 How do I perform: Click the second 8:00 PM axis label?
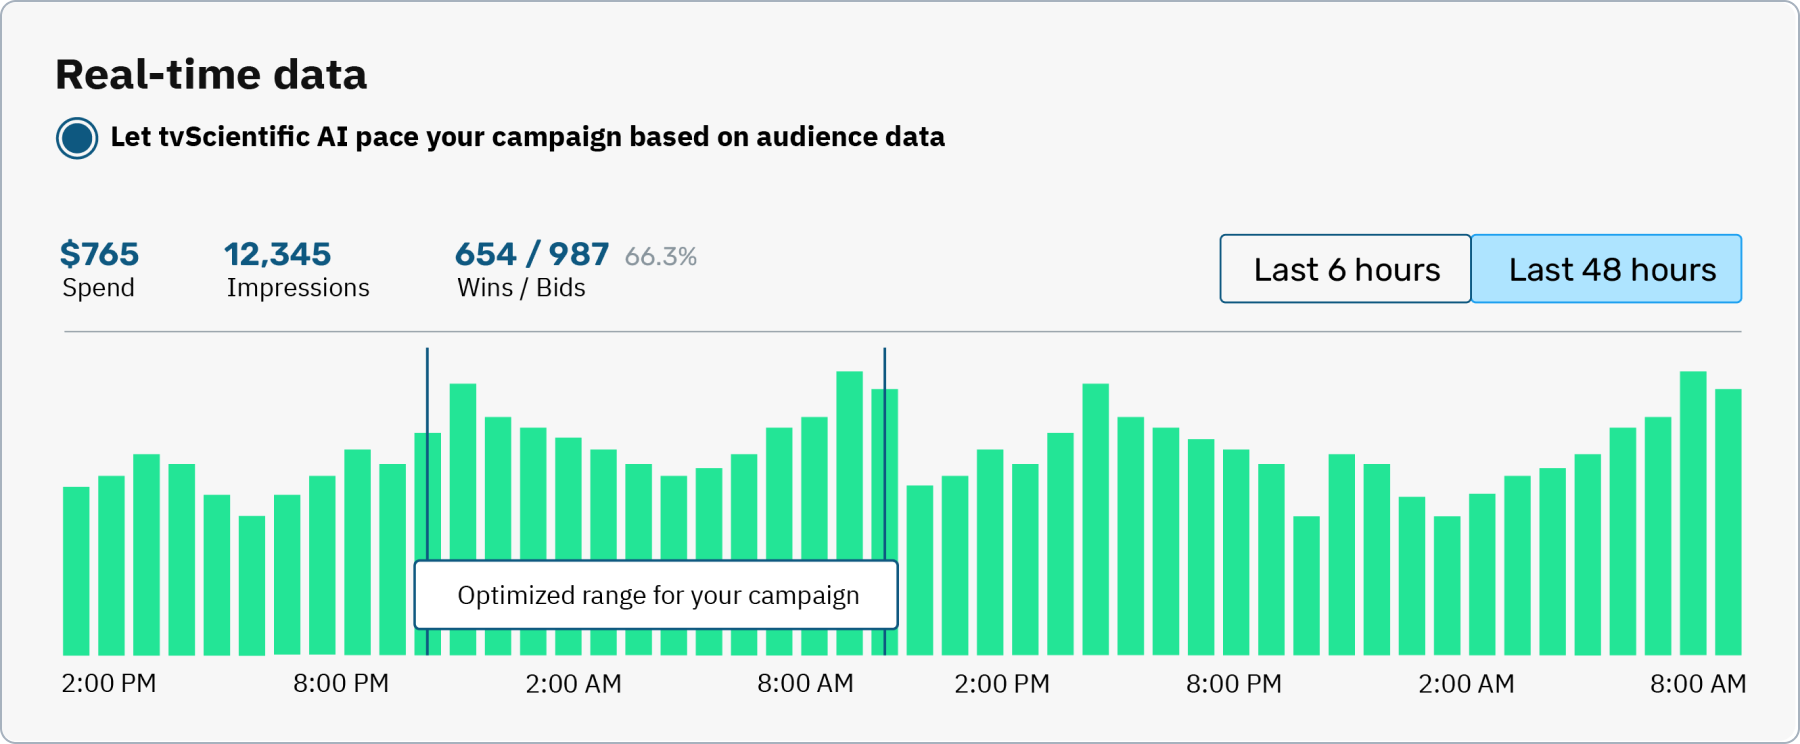1233,684
